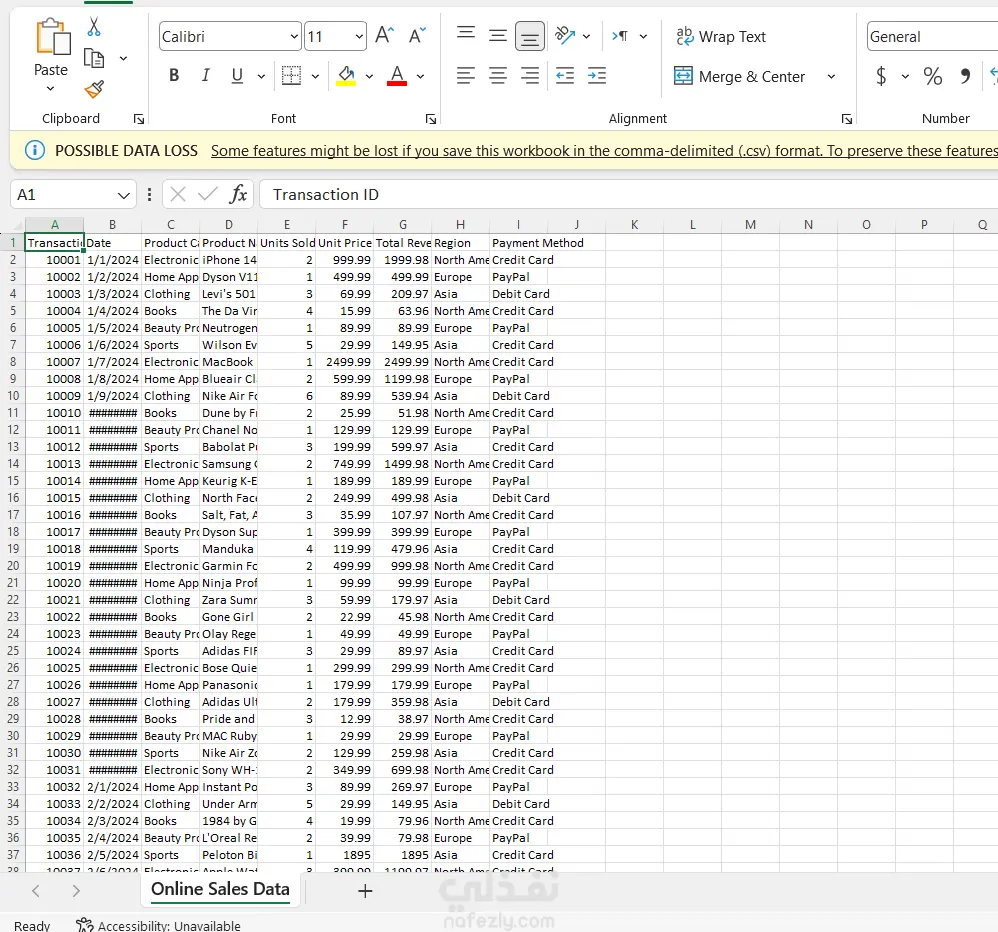This screenshot has height=932, width=998.
Task: Click the Increase Font Size icon
Action: tap(384, 35)
